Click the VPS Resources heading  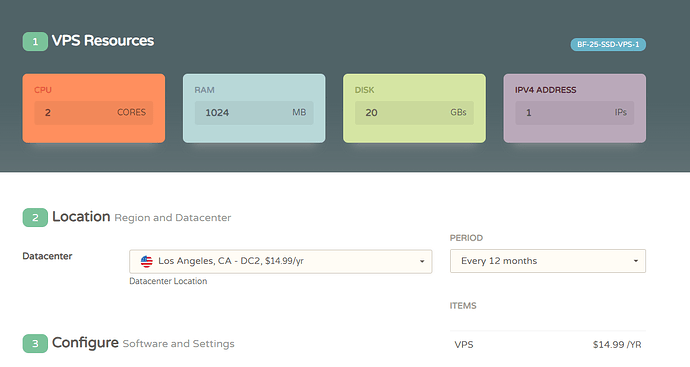tap(103, 40)
